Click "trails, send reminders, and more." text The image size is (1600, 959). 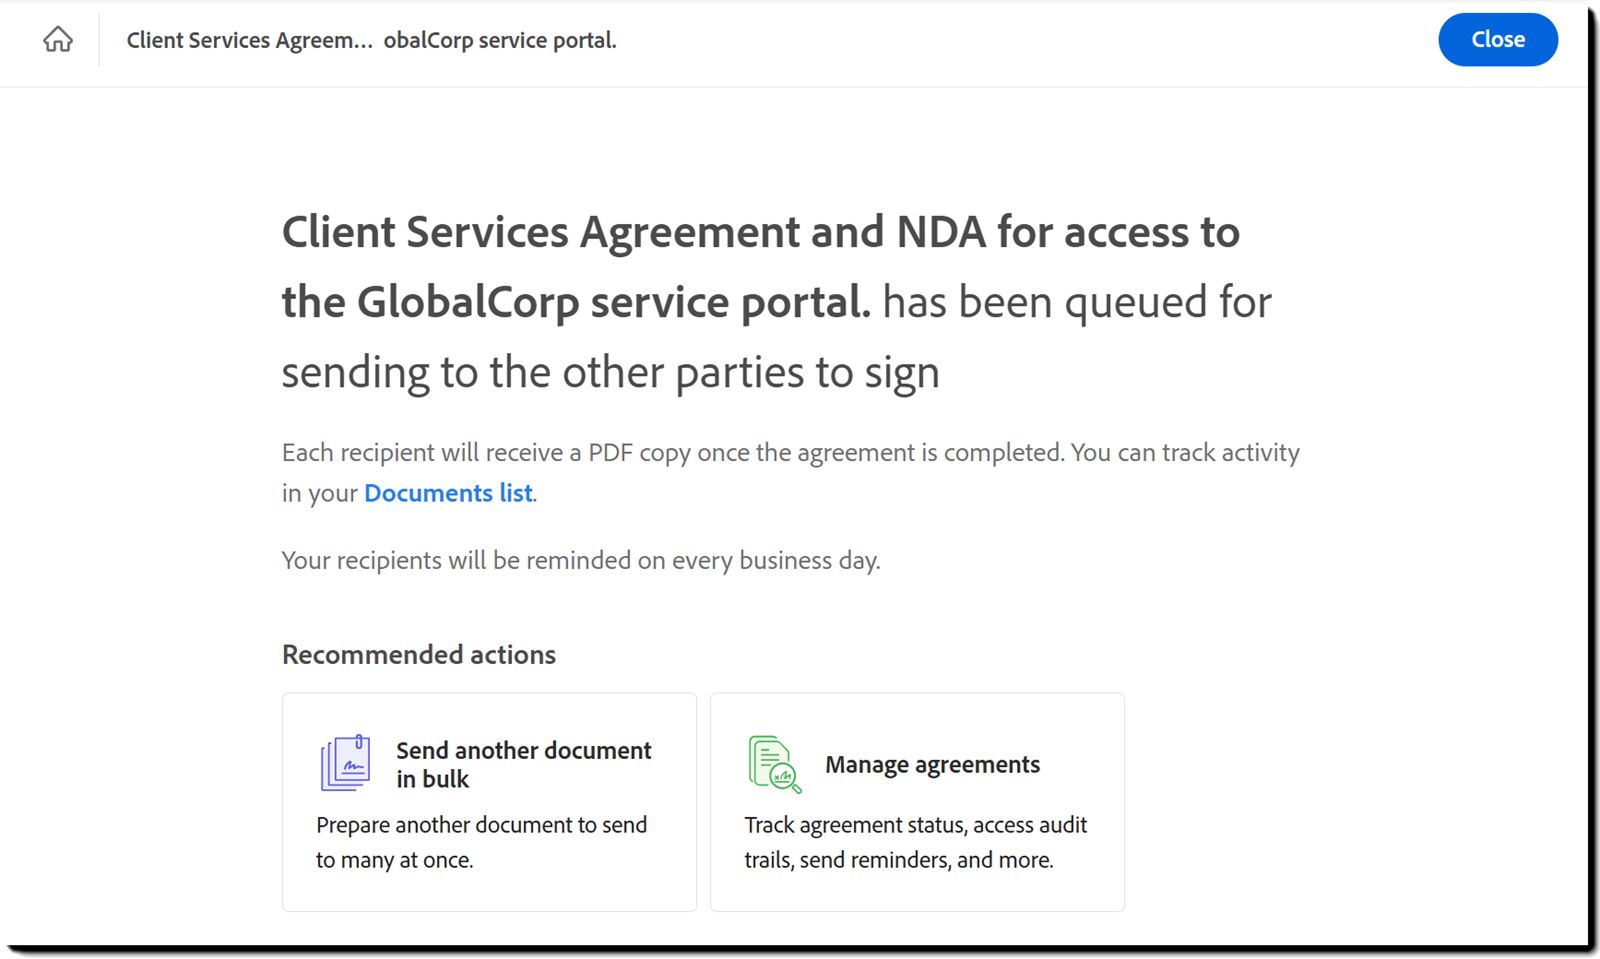tap(898, 860)
